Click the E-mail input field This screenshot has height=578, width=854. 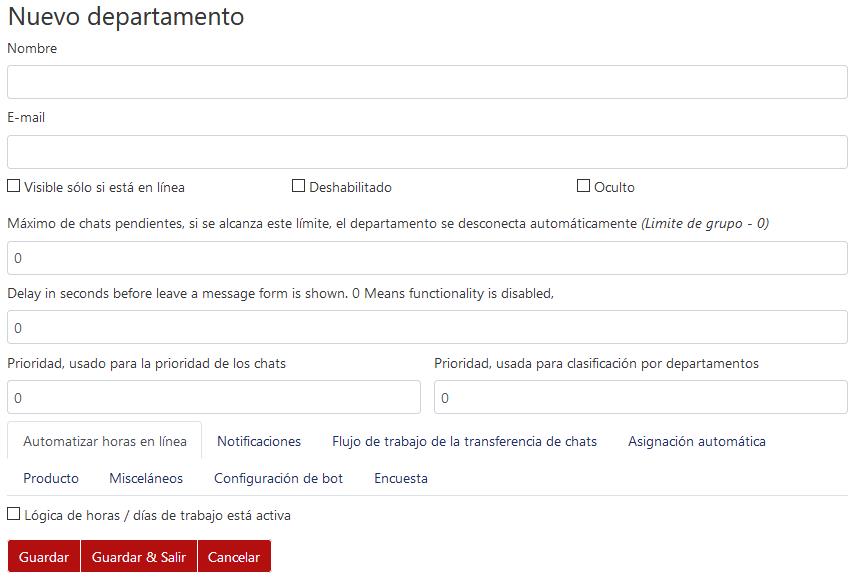(x=427, y=152)
